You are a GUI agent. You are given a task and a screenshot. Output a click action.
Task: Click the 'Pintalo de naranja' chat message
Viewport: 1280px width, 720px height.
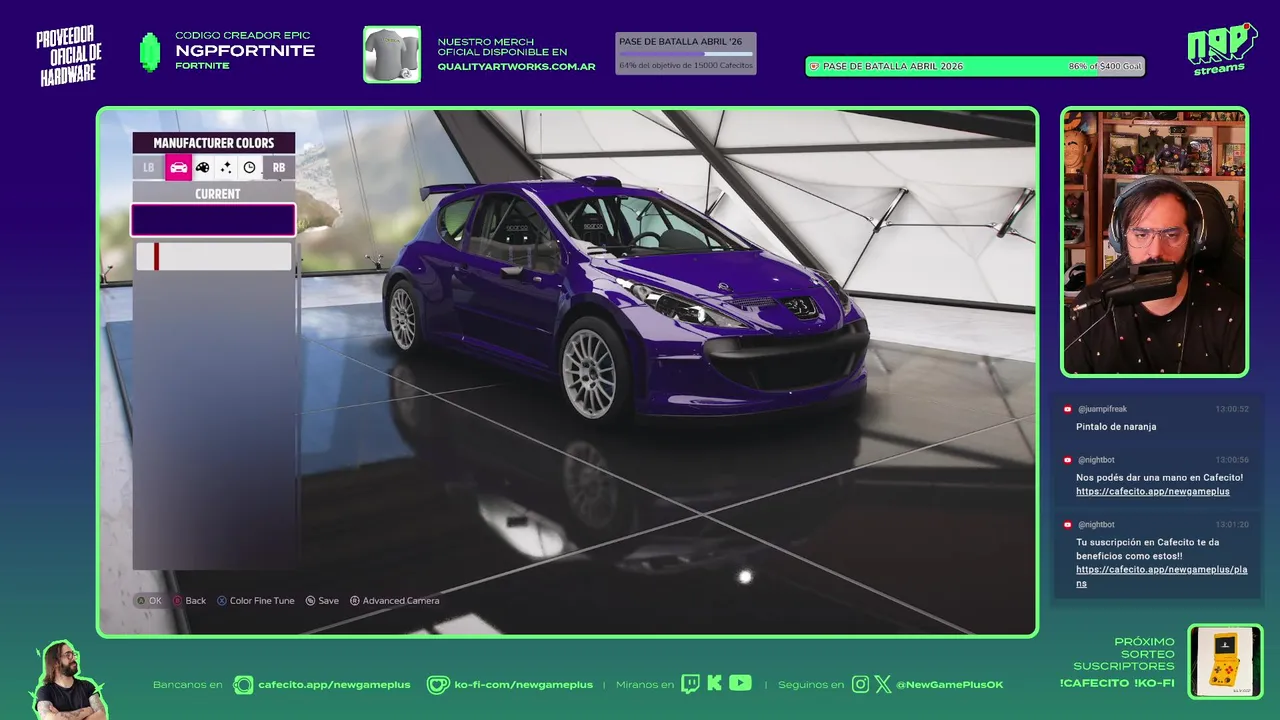pos(1116,427)
